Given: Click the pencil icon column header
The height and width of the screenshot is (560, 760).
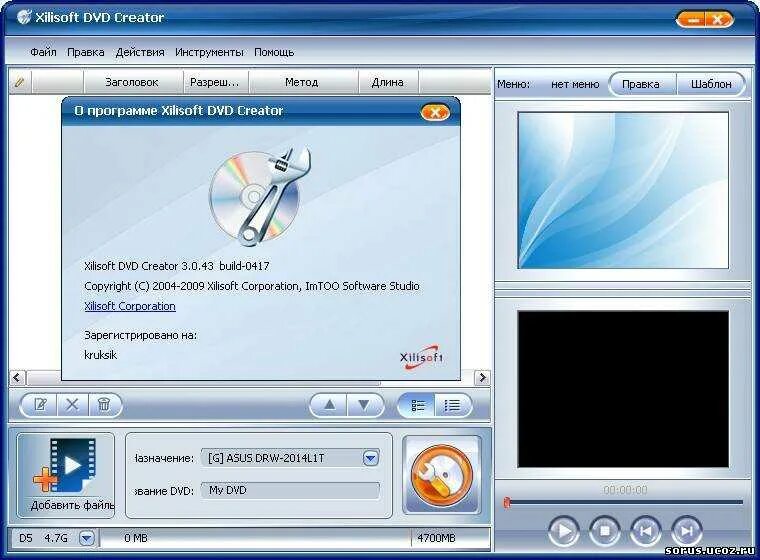Looking at the screenshot, I should point(19,82).
